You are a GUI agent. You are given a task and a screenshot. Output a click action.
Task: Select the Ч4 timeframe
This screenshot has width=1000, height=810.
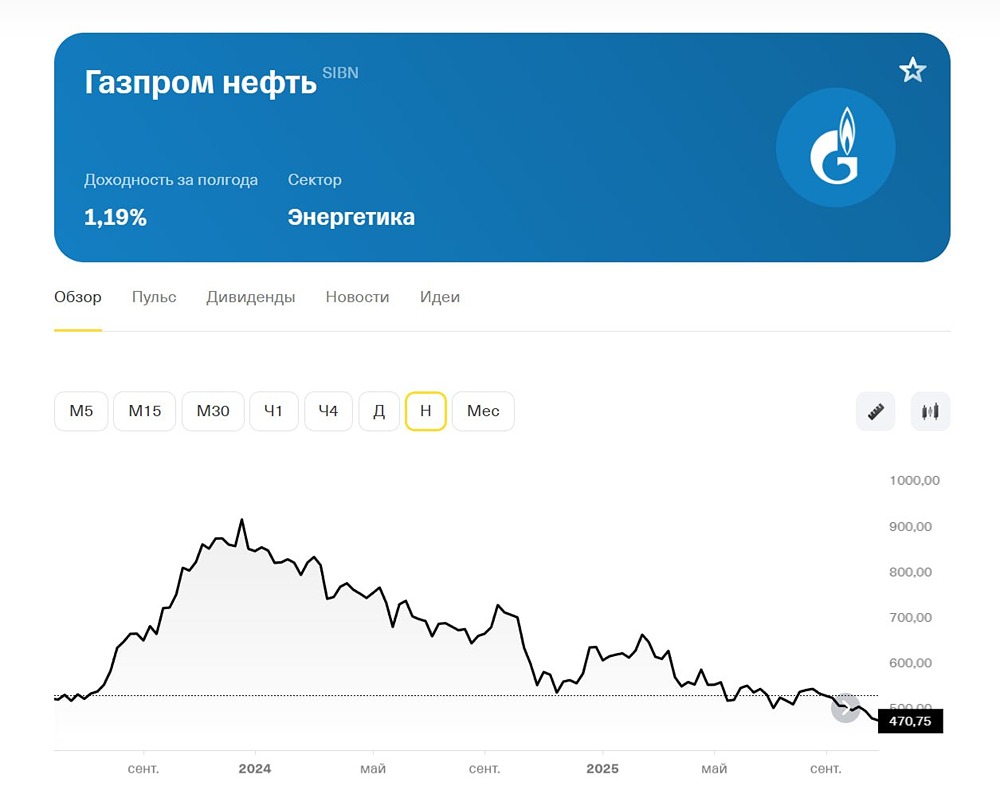tap(328, 411)
